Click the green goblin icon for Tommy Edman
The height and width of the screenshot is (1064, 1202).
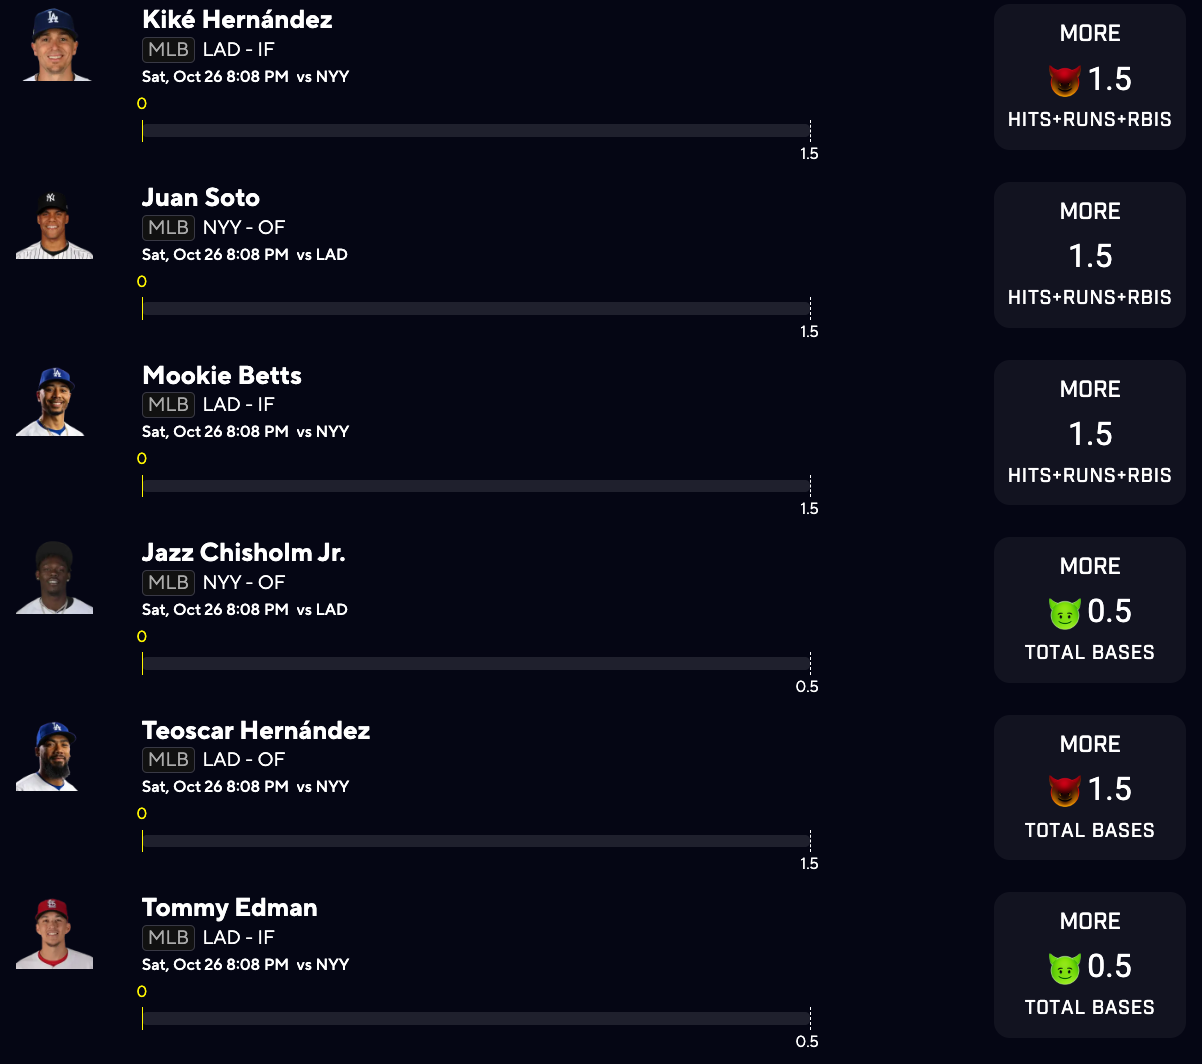click(x=1065, y=967)
